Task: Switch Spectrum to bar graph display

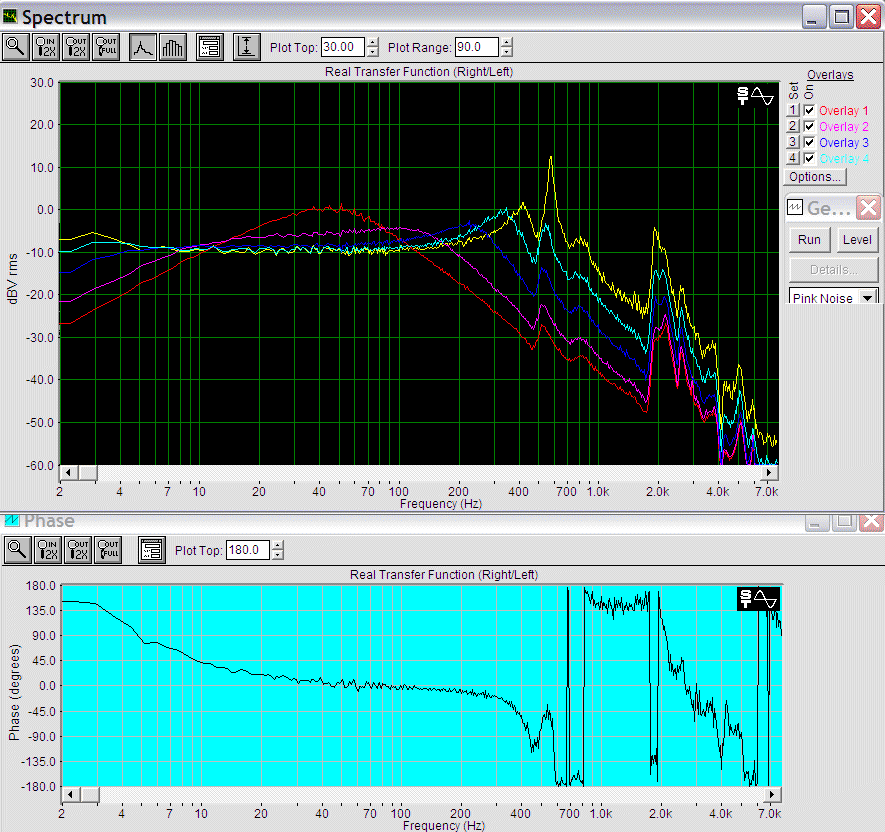Action: (173, 47)
